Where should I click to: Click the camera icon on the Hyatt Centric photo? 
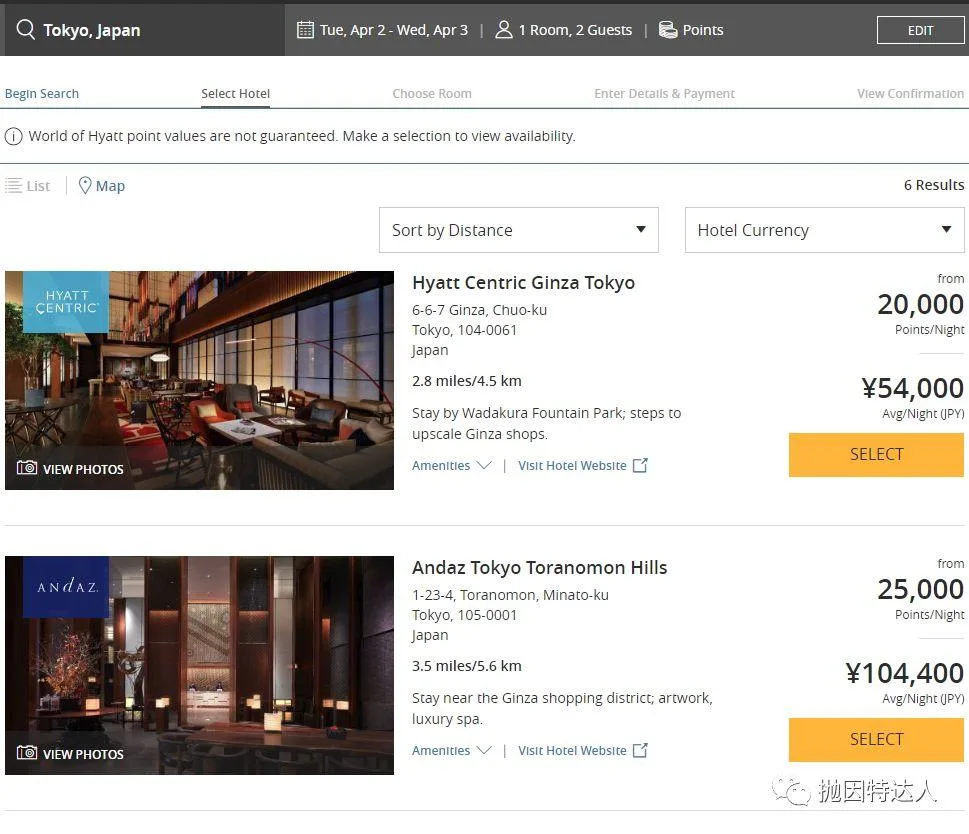[27, 468]
